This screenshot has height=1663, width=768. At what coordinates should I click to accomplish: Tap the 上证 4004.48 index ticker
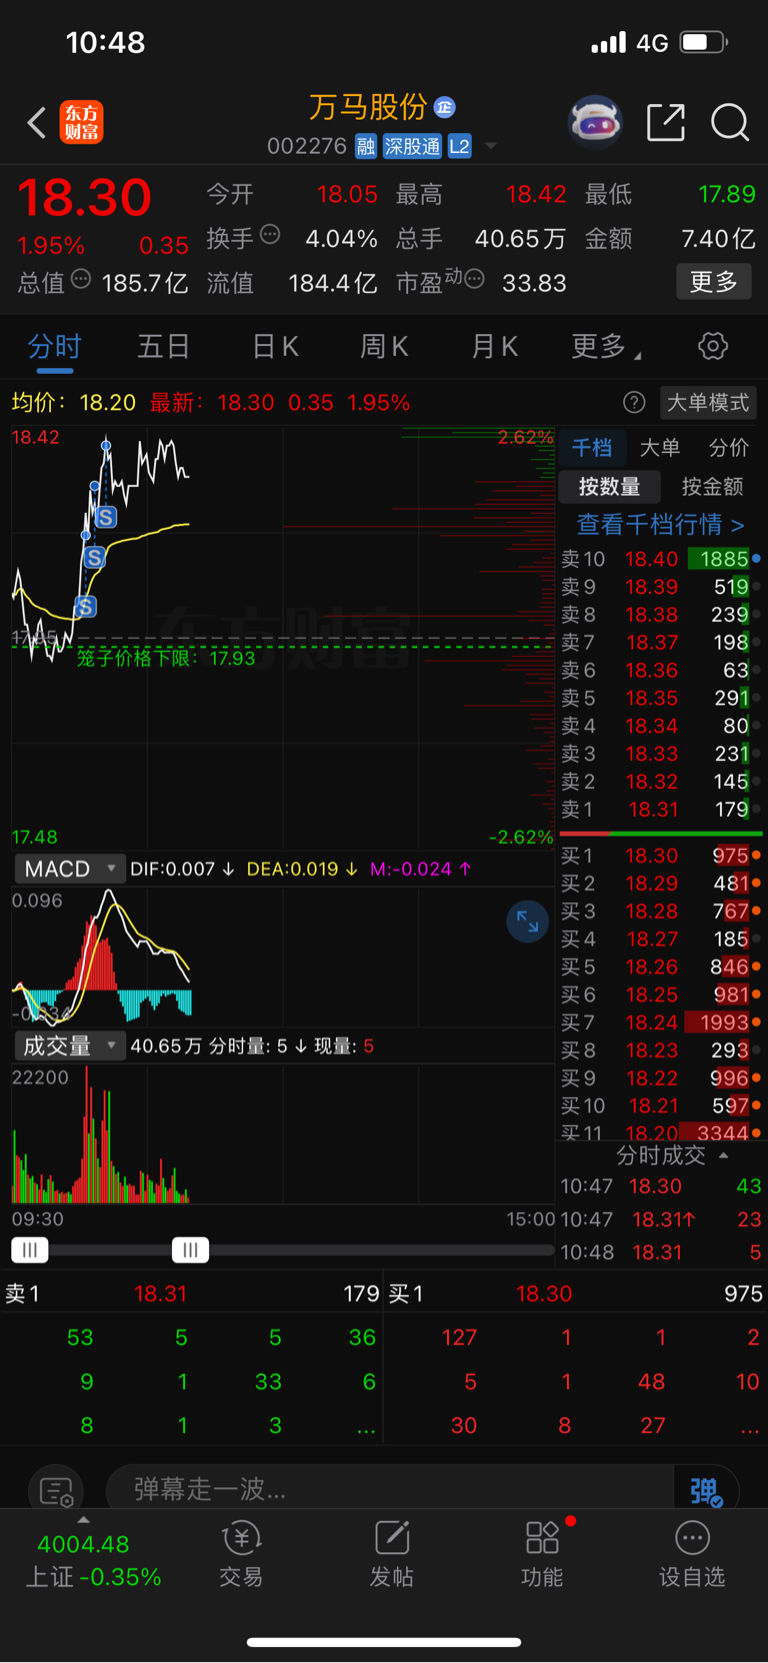[x=93, y=1560]
